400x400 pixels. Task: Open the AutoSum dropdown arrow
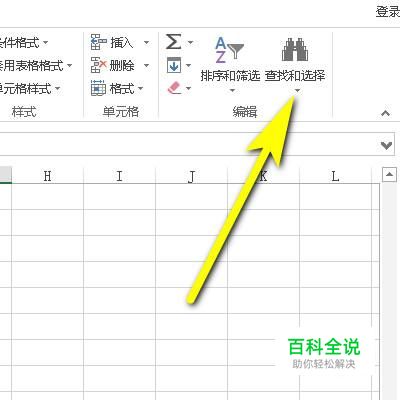(x=190, y=42)
